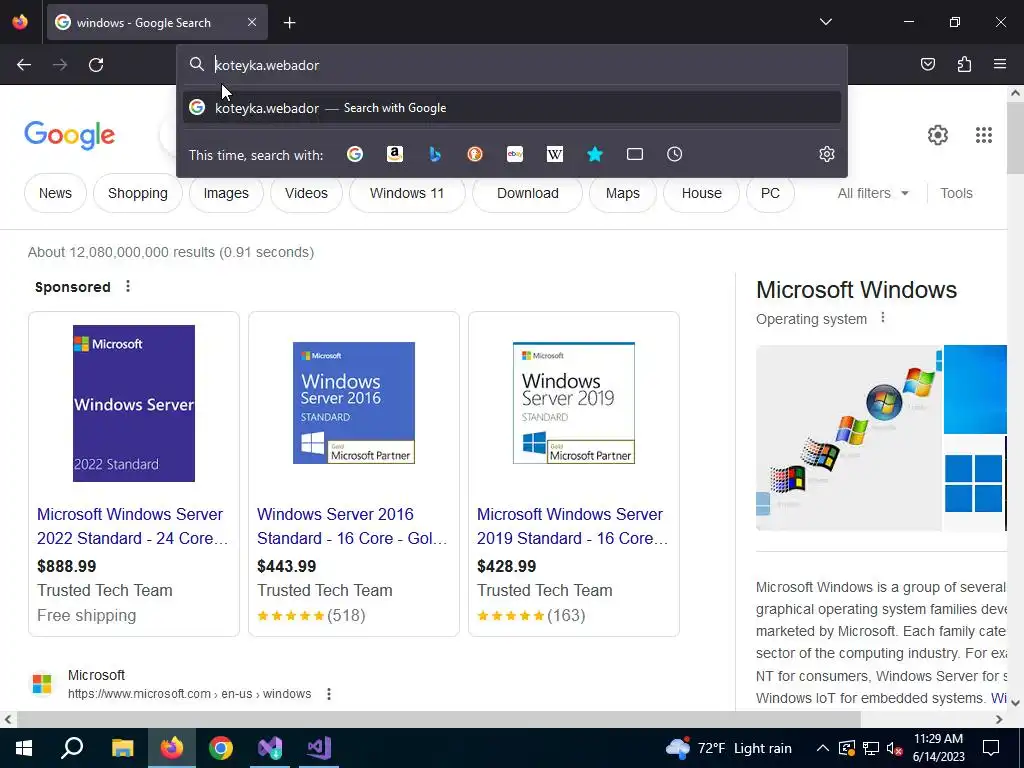This screenshot has width=1024, height=768.
Task: Open the Windows logos history image
Action: (848, 438)
